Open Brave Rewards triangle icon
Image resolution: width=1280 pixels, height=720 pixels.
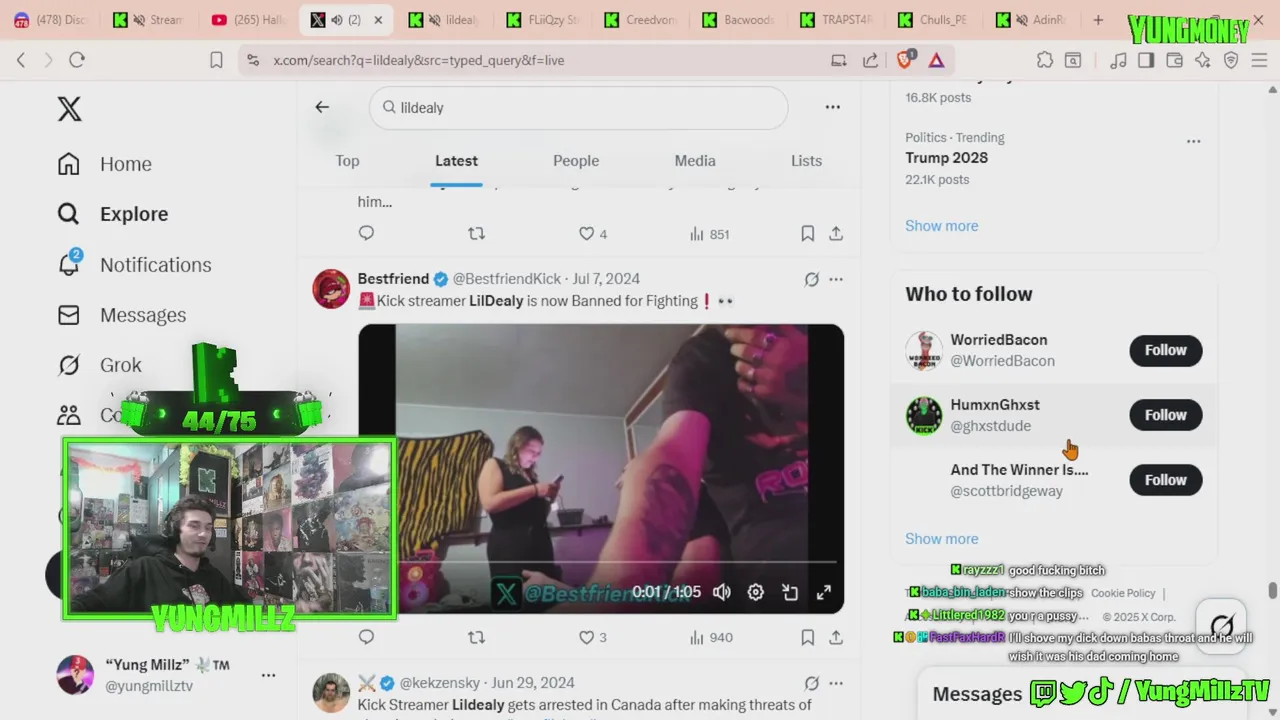click(x=936, y=60)
